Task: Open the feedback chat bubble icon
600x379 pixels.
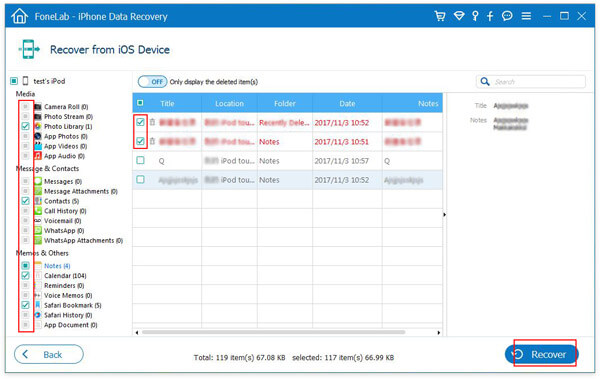Action: click(x=507, y=16)
